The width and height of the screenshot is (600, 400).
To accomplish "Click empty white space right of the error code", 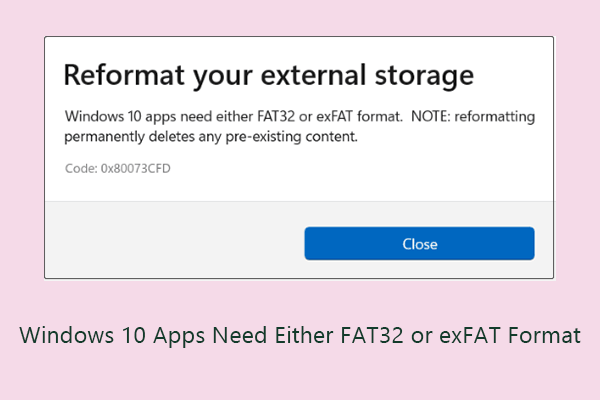I will point(350,168).
